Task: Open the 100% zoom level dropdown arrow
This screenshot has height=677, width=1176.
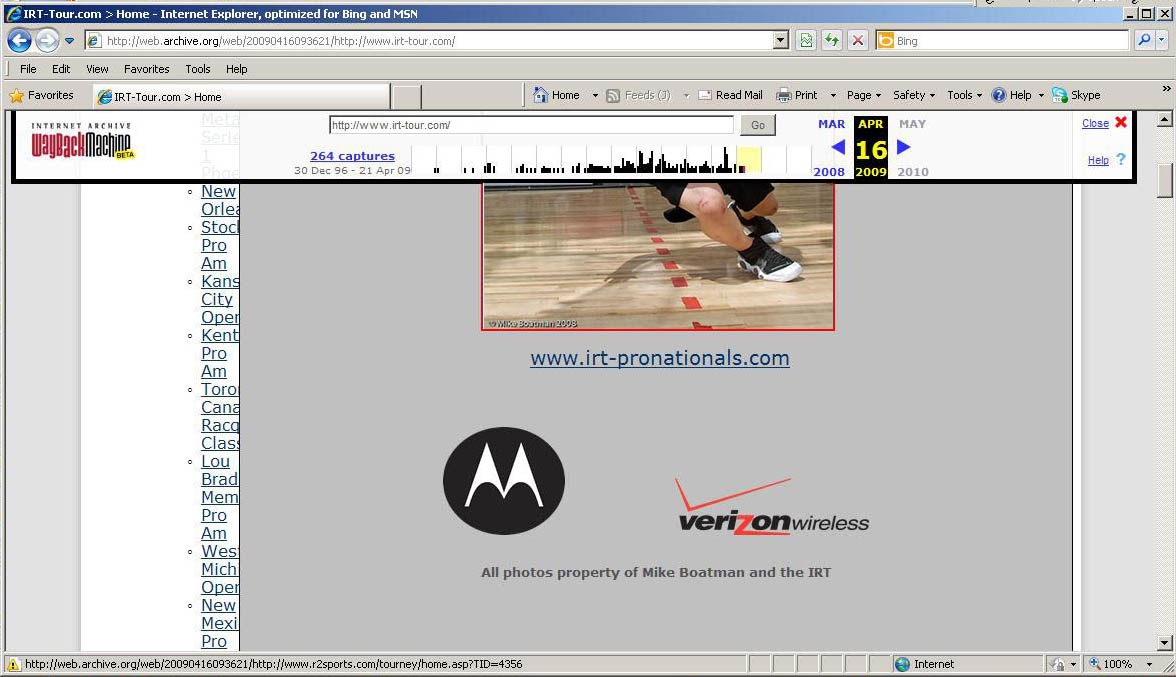Action: pos(1149,664)
